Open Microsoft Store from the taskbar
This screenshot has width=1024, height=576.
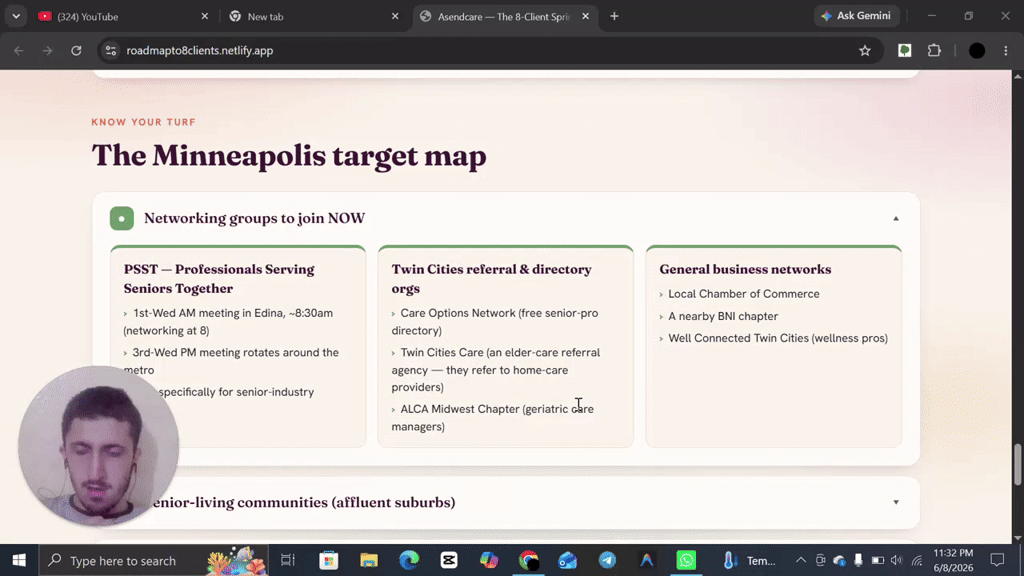tap(328, 560)
